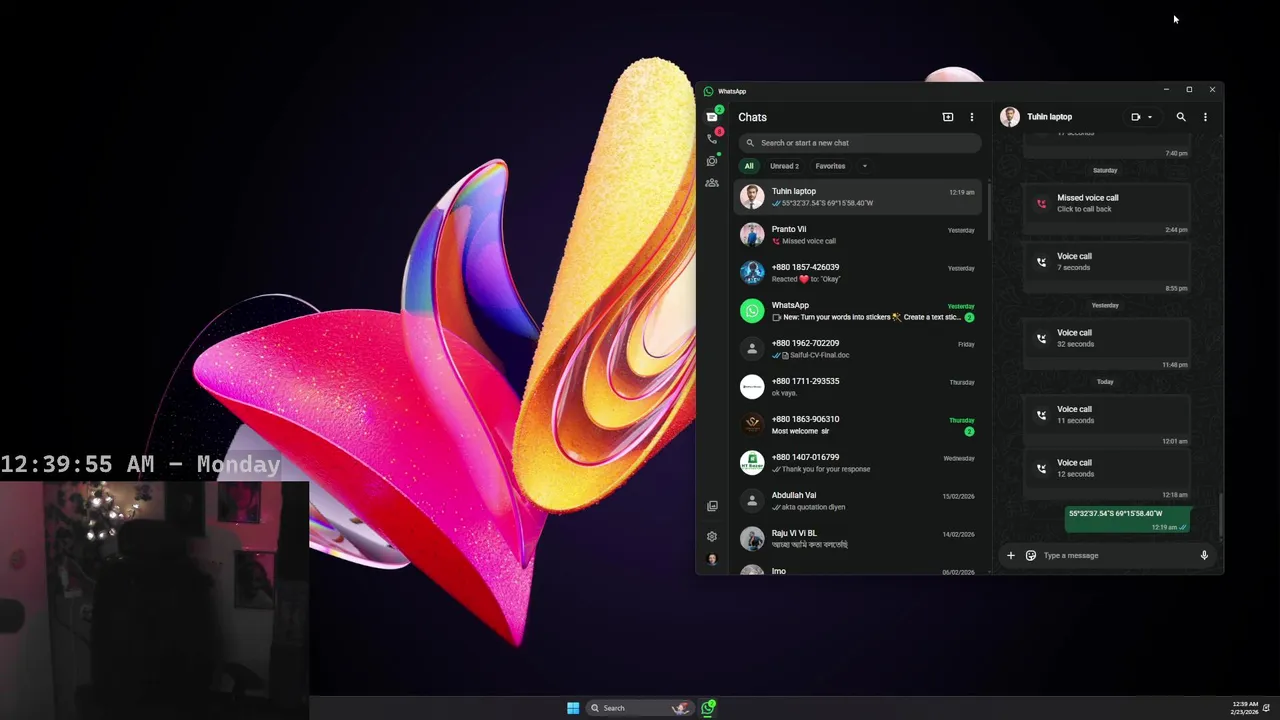1280x720 pixels.
Task: Click the Type a message field
Action: point(1117,555)
